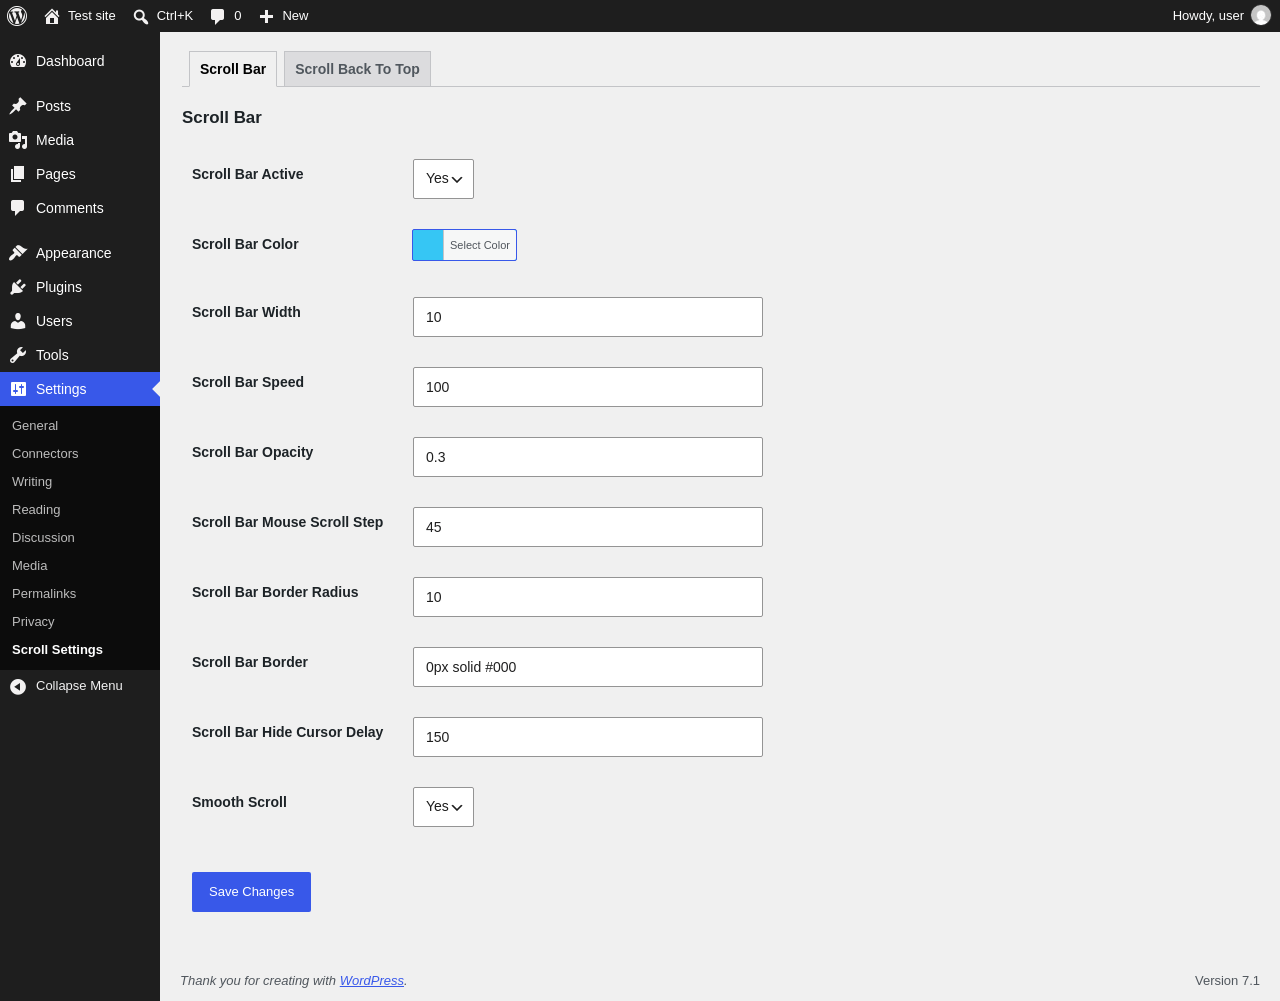The width and height of the screenshot is (1280, 1001).
Task: Click the Plugins plug icon
Action: click(x=18, y=287)
